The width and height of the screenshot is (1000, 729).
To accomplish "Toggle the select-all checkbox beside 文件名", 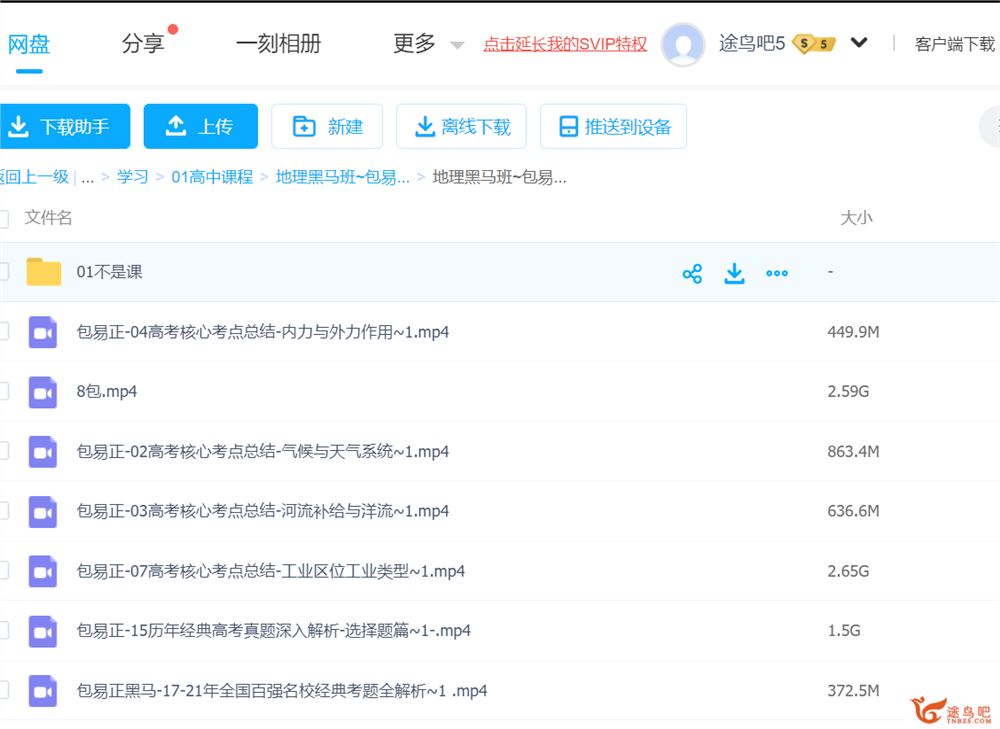I will (x=4, y=218).
